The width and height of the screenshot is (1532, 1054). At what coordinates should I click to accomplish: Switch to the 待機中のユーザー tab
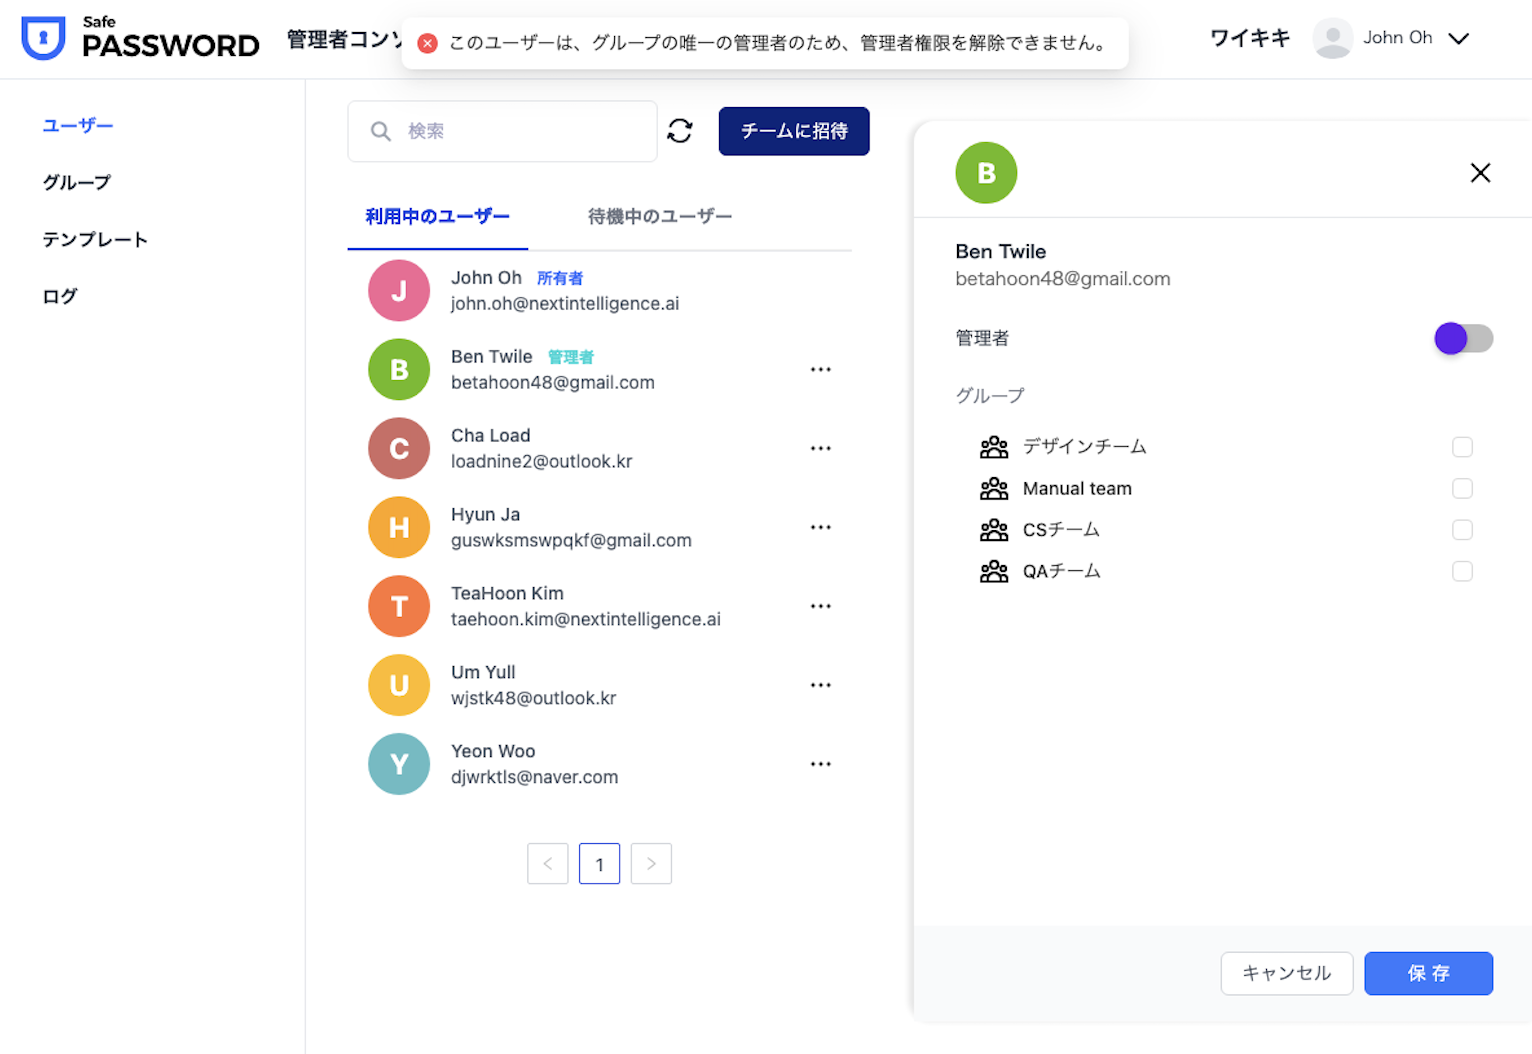pos(659,217)
